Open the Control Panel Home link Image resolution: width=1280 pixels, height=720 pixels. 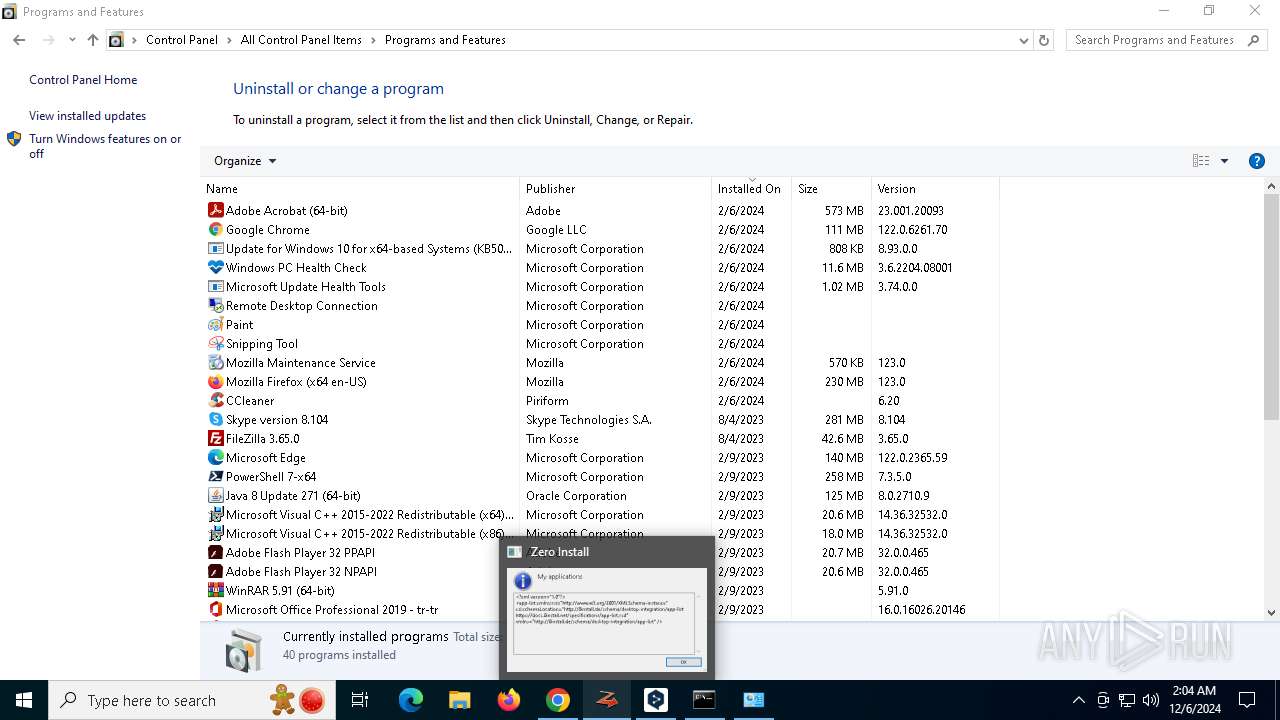click(83, 80)
